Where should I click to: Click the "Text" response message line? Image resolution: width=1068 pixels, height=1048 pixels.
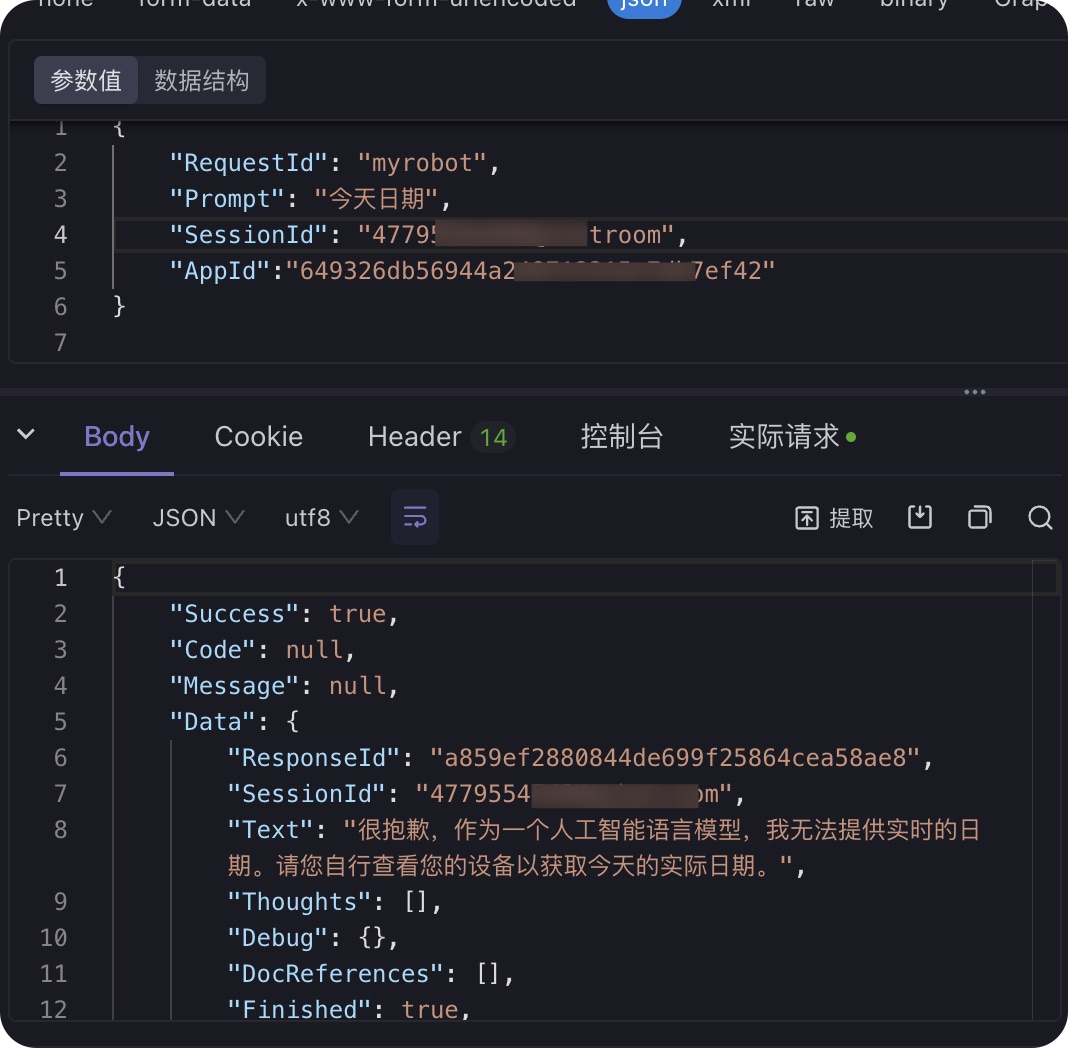click(x=603, y=848)
